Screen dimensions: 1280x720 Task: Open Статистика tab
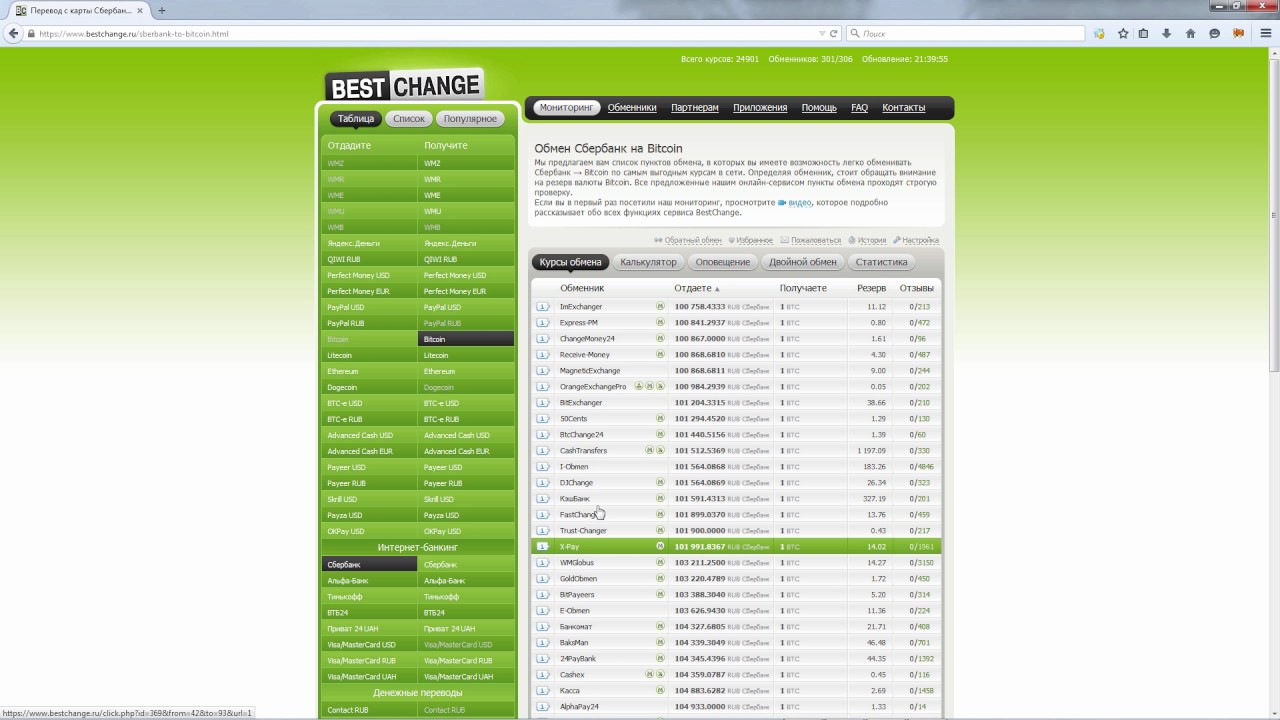(x=881, y=262)
